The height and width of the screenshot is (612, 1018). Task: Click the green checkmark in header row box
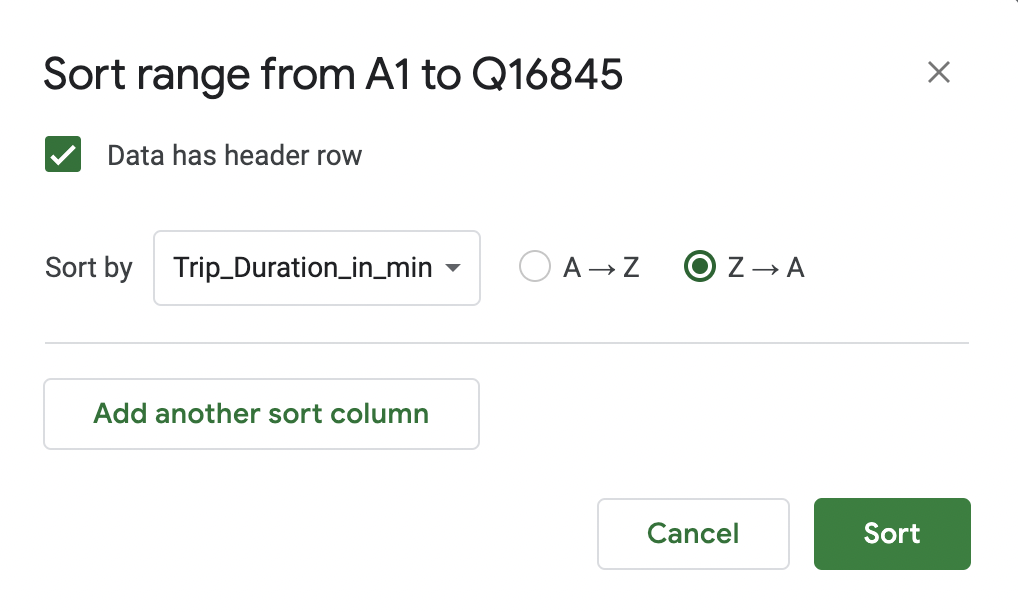(63, 156)
